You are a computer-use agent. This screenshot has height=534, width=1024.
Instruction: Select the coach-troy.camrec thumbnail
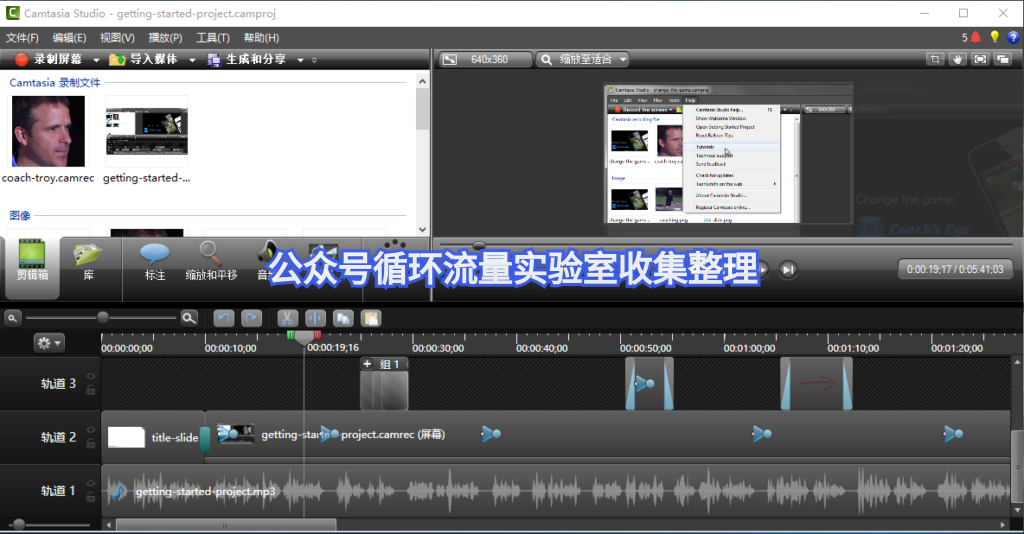(x=48, y=131)
